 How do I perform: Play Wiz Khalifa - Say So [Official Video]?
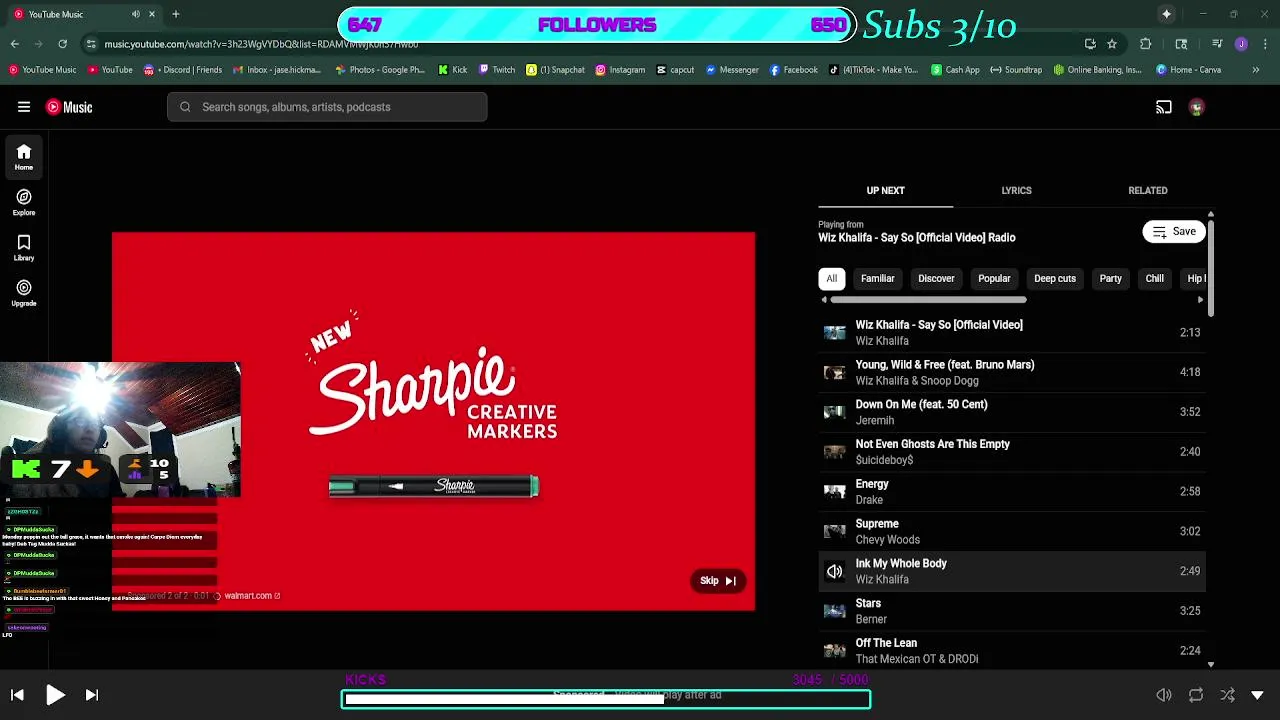click(x=1012, y=332)
